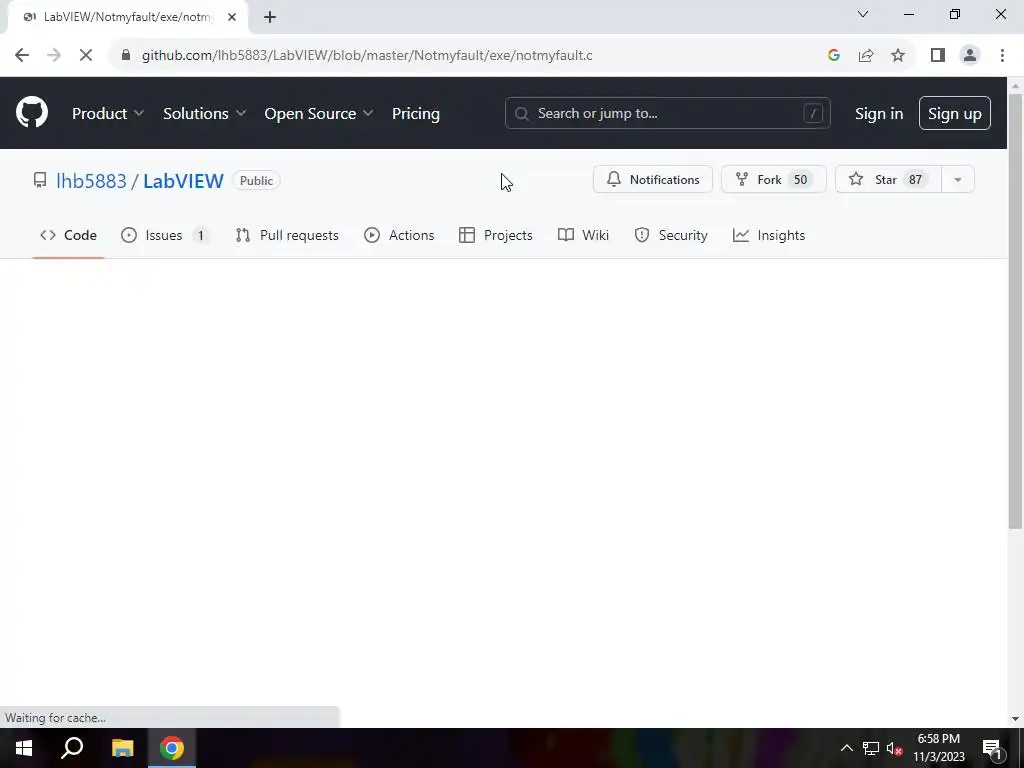Show hidden system tray icons
Image resolution: width=1024 pixels, height=768 pixels.
846,748
